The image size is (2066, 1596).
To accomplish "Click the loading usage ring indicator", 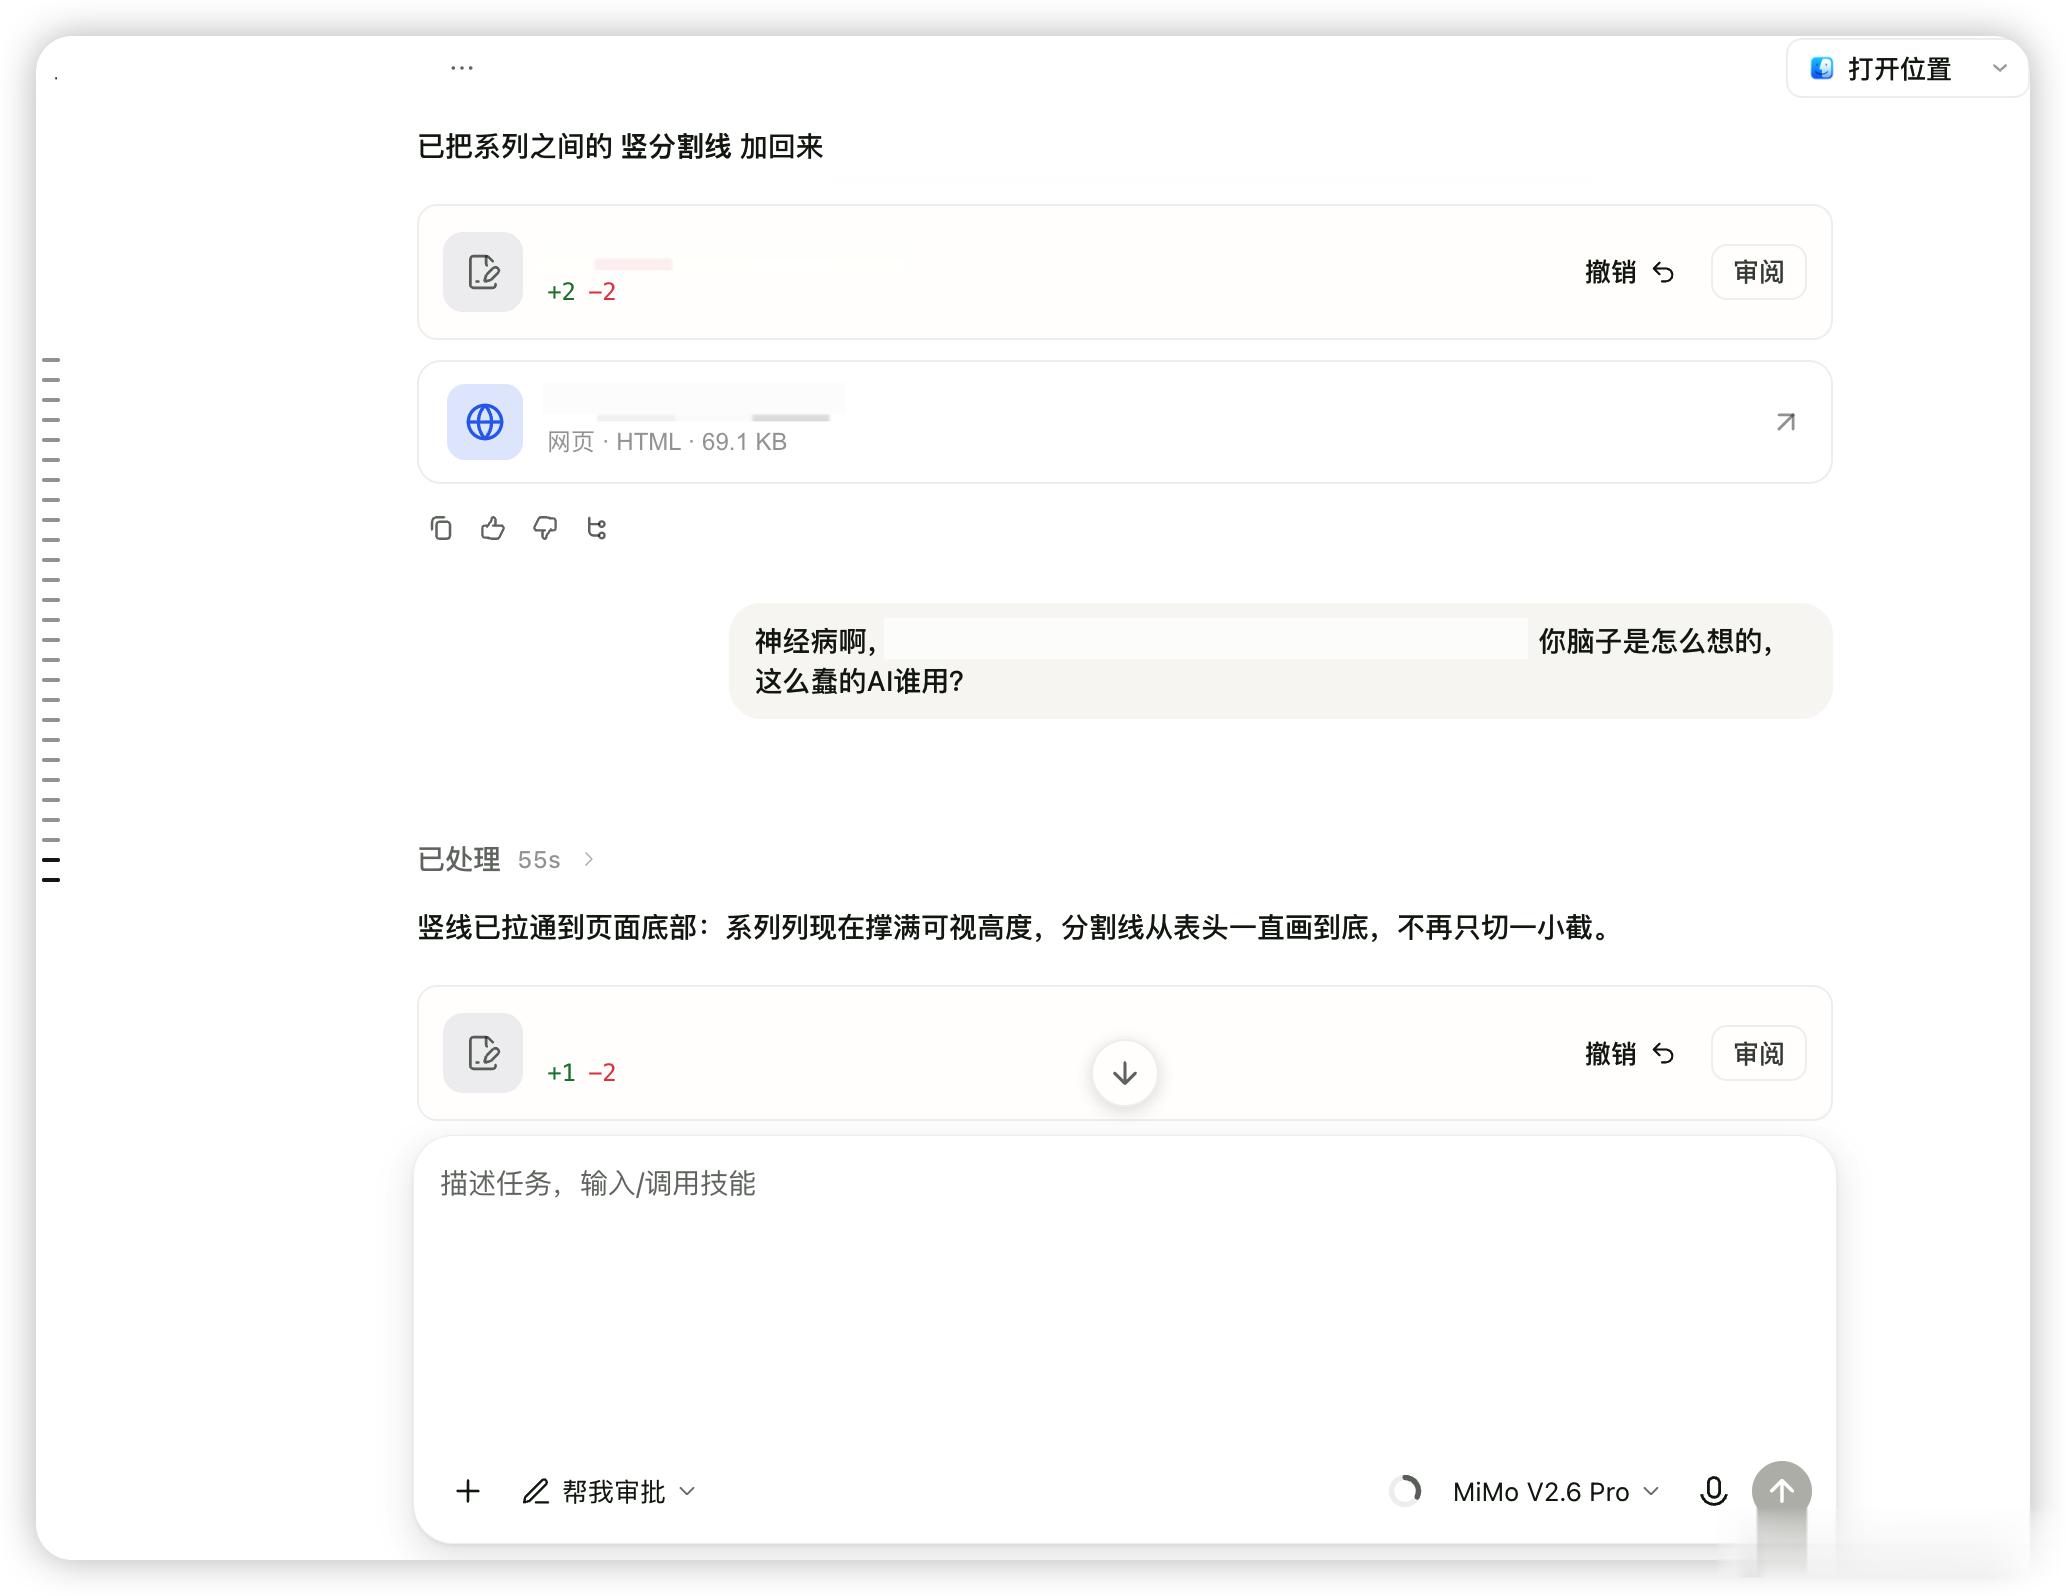I will [1405, 1491].
